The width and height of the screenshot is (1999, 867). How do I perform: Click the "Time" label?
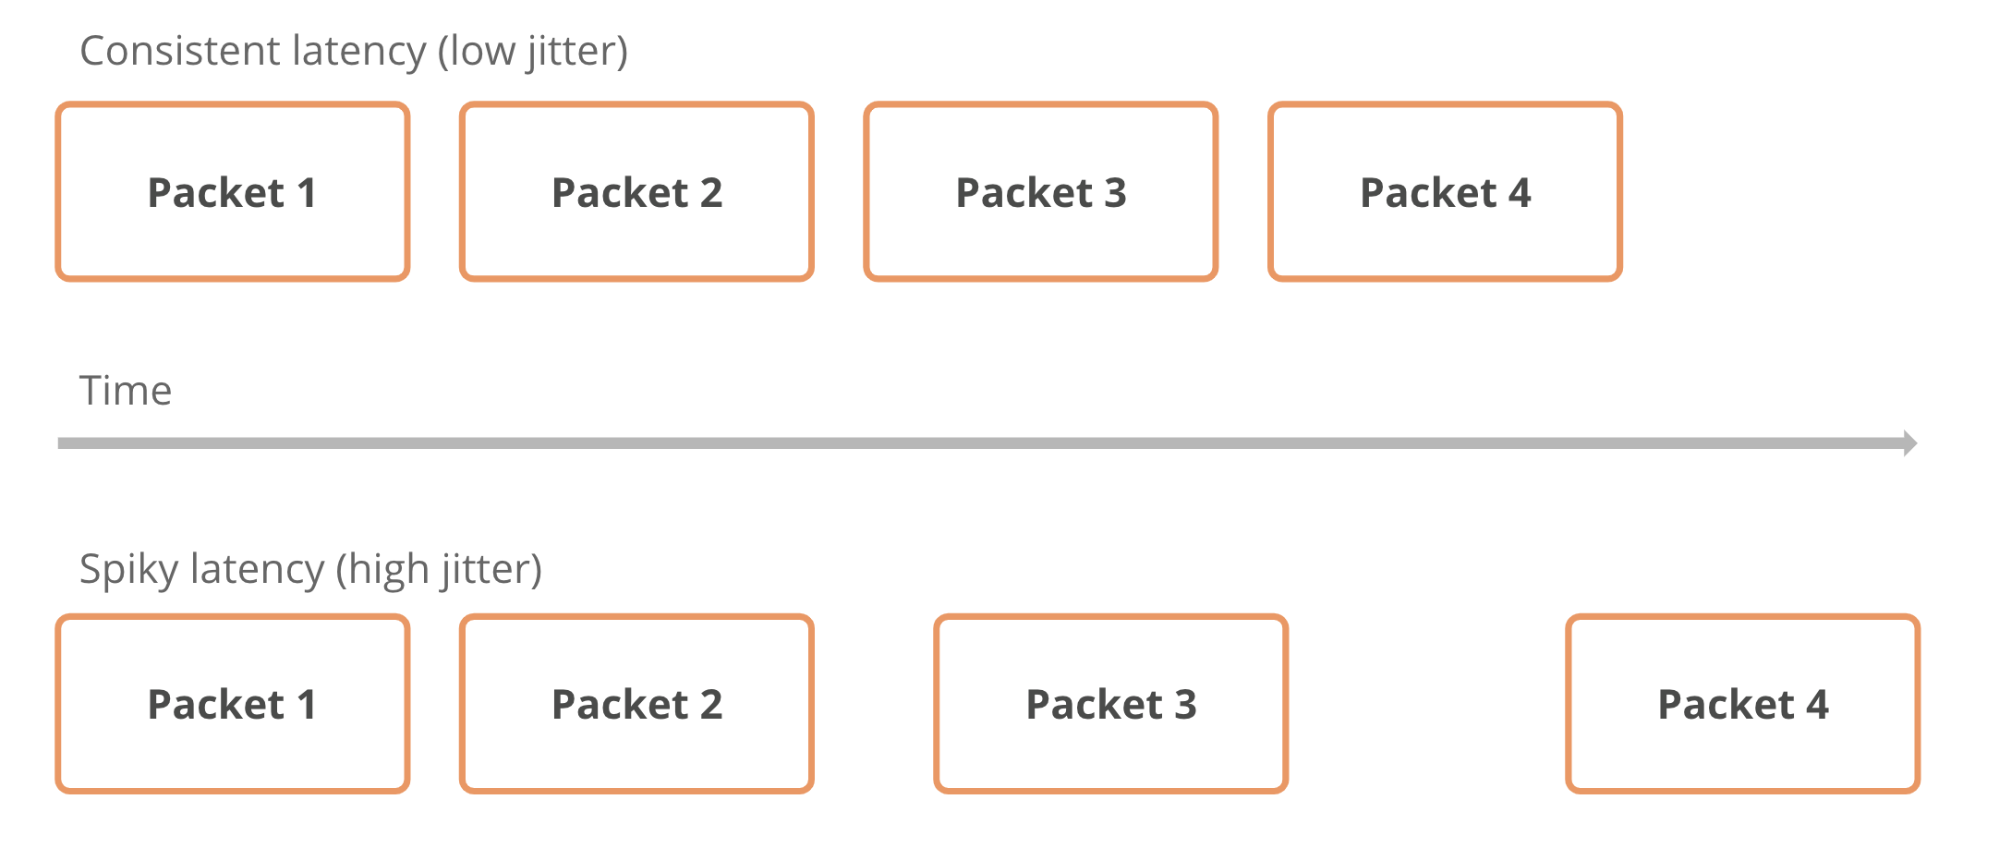pyautogui.click(x=125, y=390)
